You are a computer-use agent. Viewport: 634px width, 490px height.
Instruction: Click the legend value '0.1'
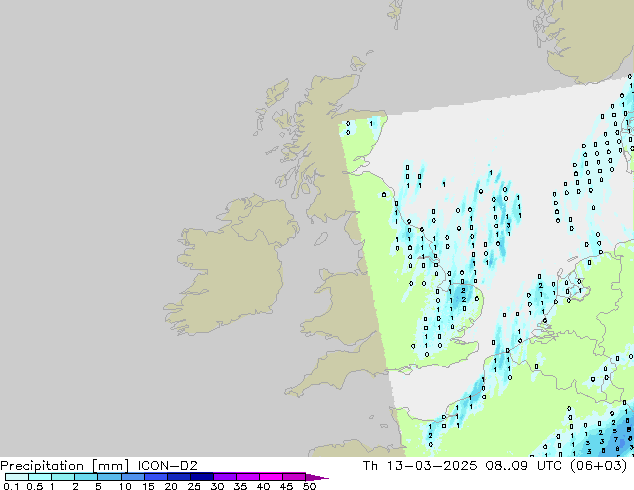point(11,486)
